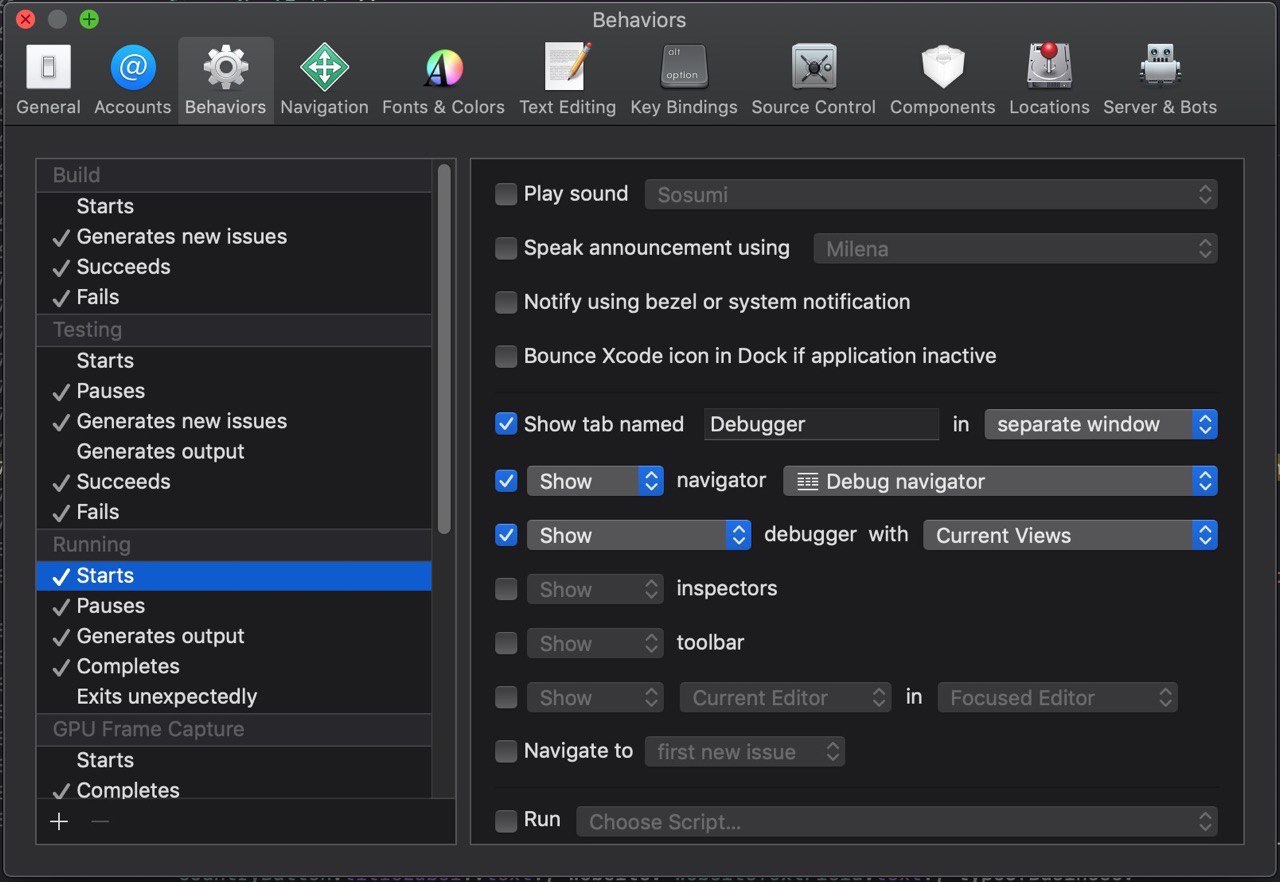Click the Debugger tab name field
This screenshot has height=882, width=1280.
(x=821, y=424)
